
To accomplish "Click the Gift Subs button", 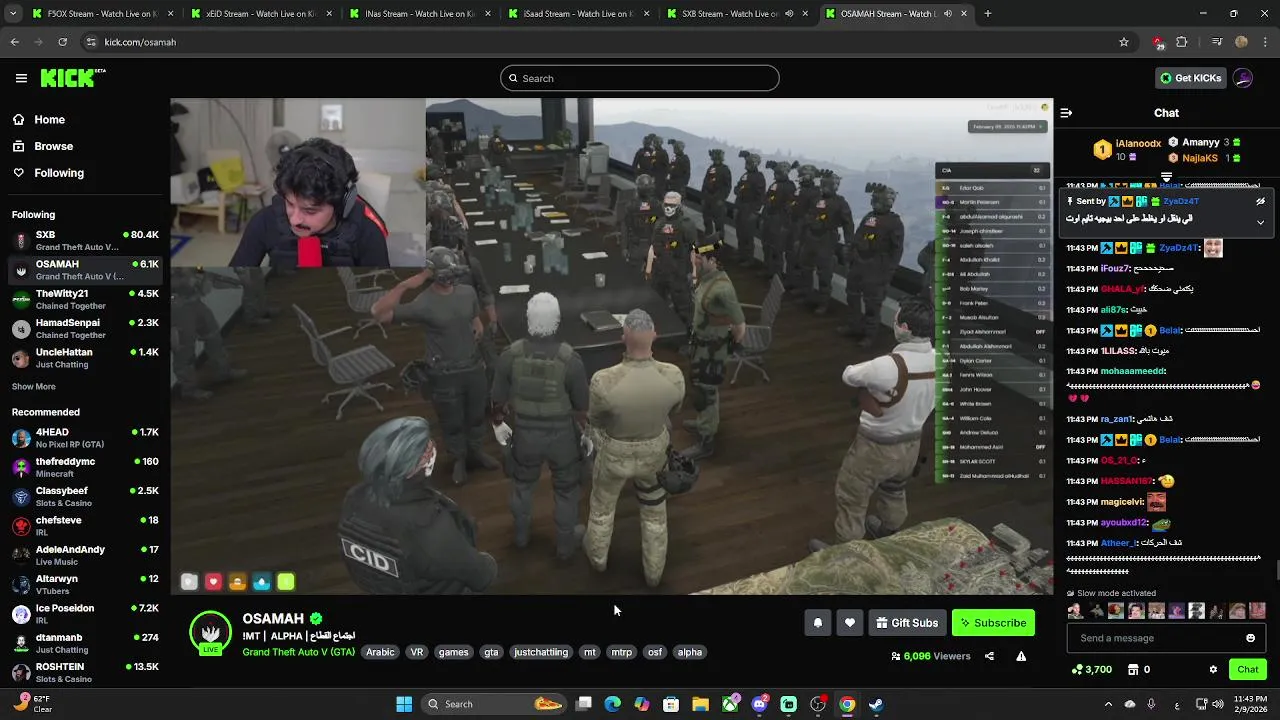I will tap(907, 623).
